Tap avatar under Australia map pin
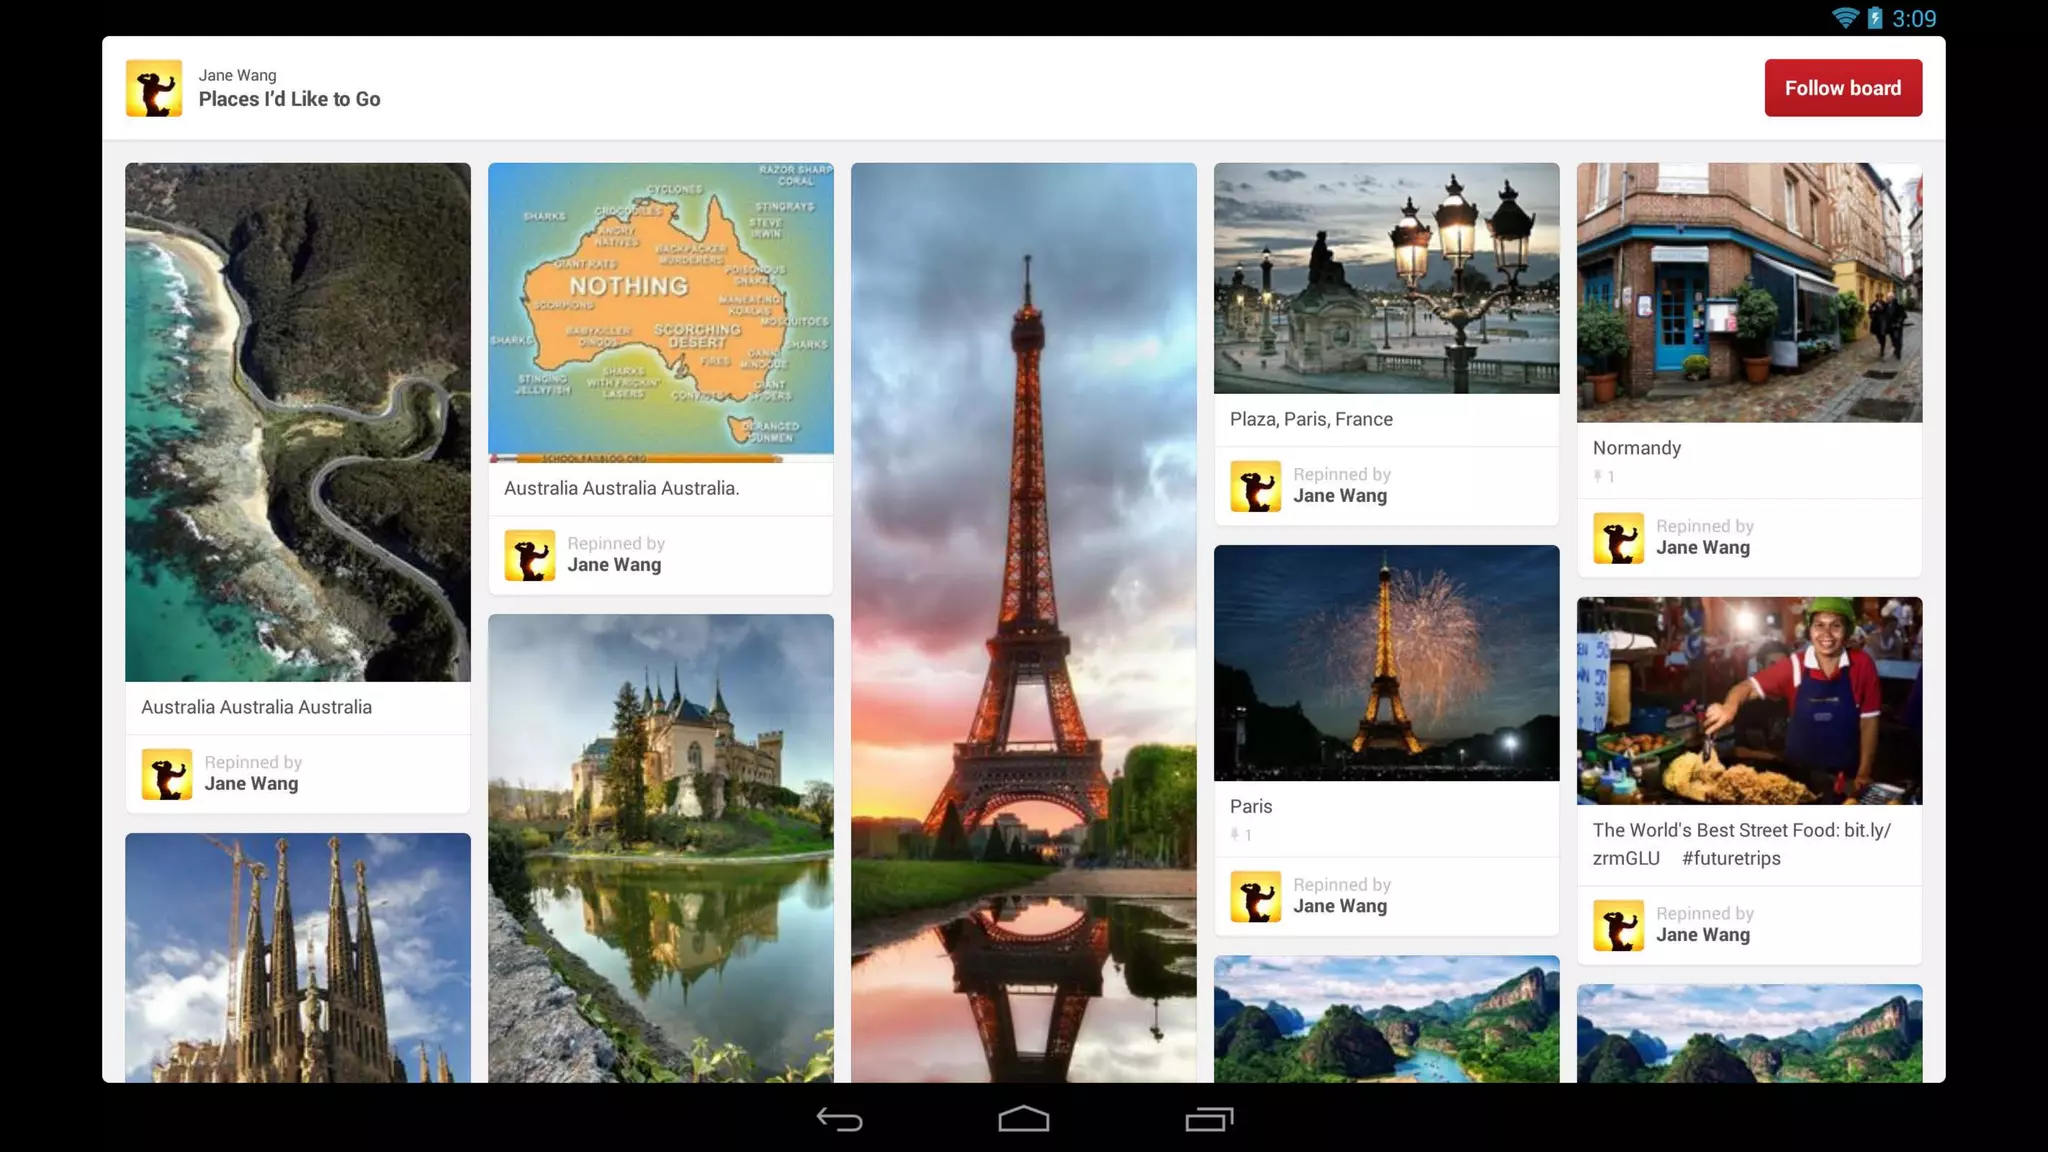2048x1152 pixels. 529,555
